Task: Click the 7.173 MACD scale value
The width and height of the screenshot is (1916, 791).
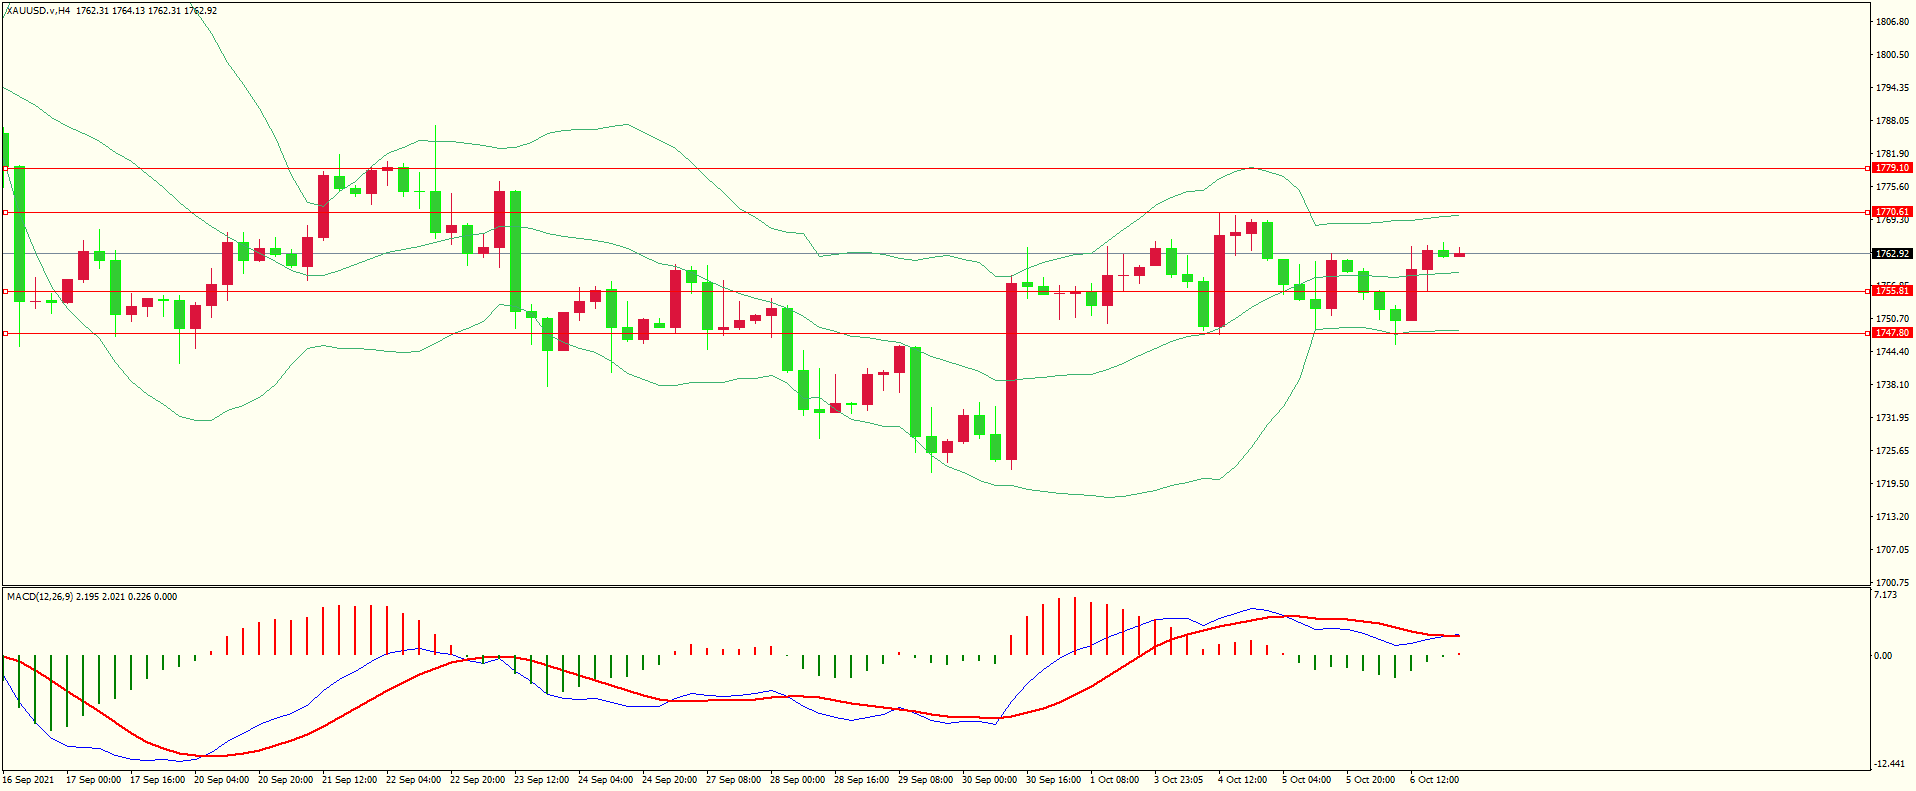Action: (x=1885, y=595)
